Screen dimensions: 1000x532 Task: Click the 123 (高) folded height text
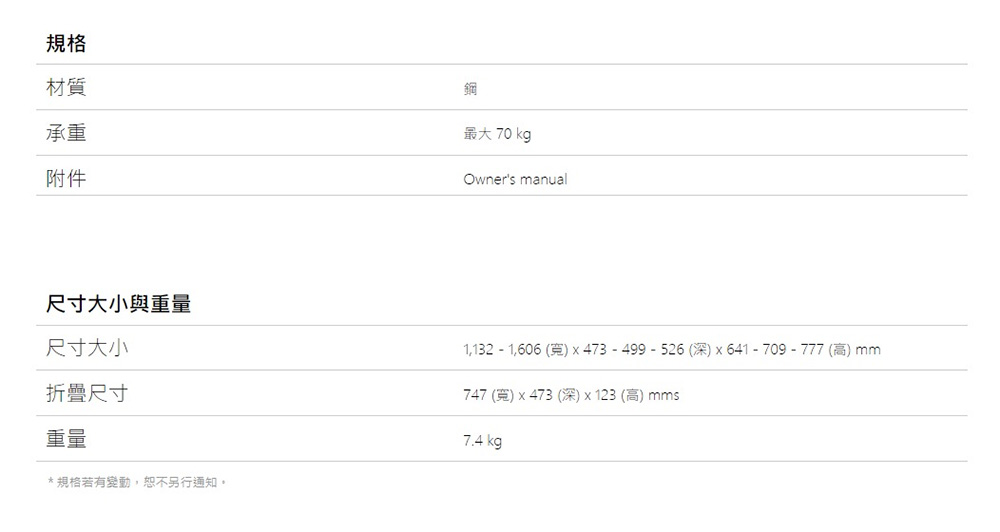pyautogui.click(x=619, y=395)
